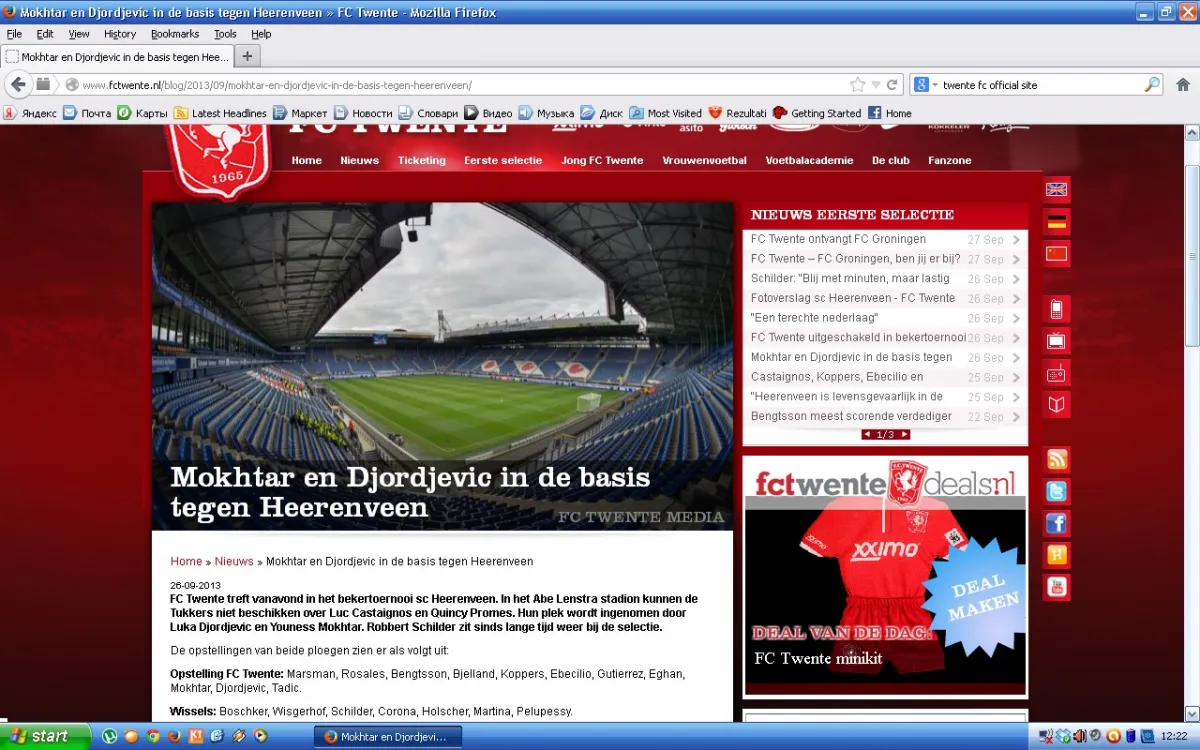Open 'Fotoverslag sc Heerenveen - FC Twente' article
Viewport: 1200px width, 750px height.
pos(853,298)
